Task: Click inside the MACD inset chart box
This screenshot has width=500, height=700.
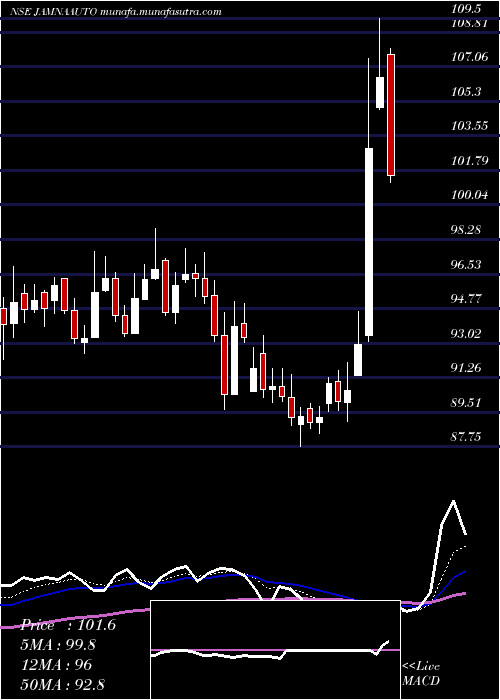Action: tap(275, 650)
